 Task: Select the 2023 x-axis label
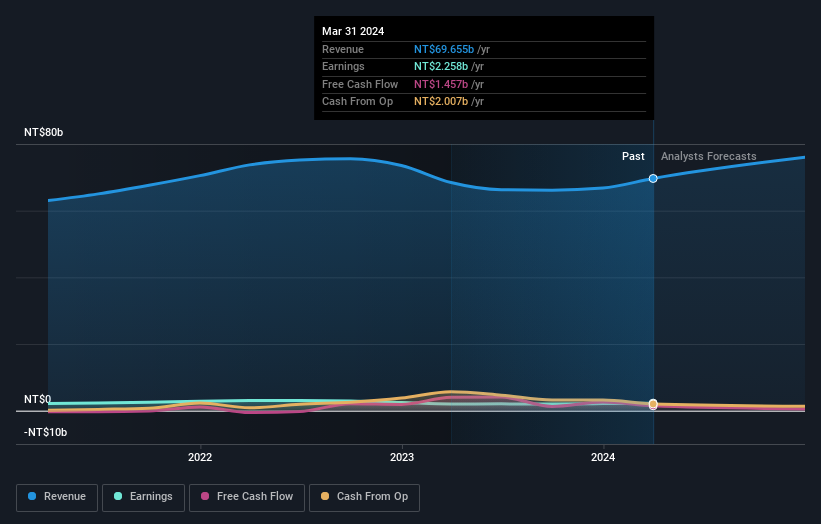(402, 457)
